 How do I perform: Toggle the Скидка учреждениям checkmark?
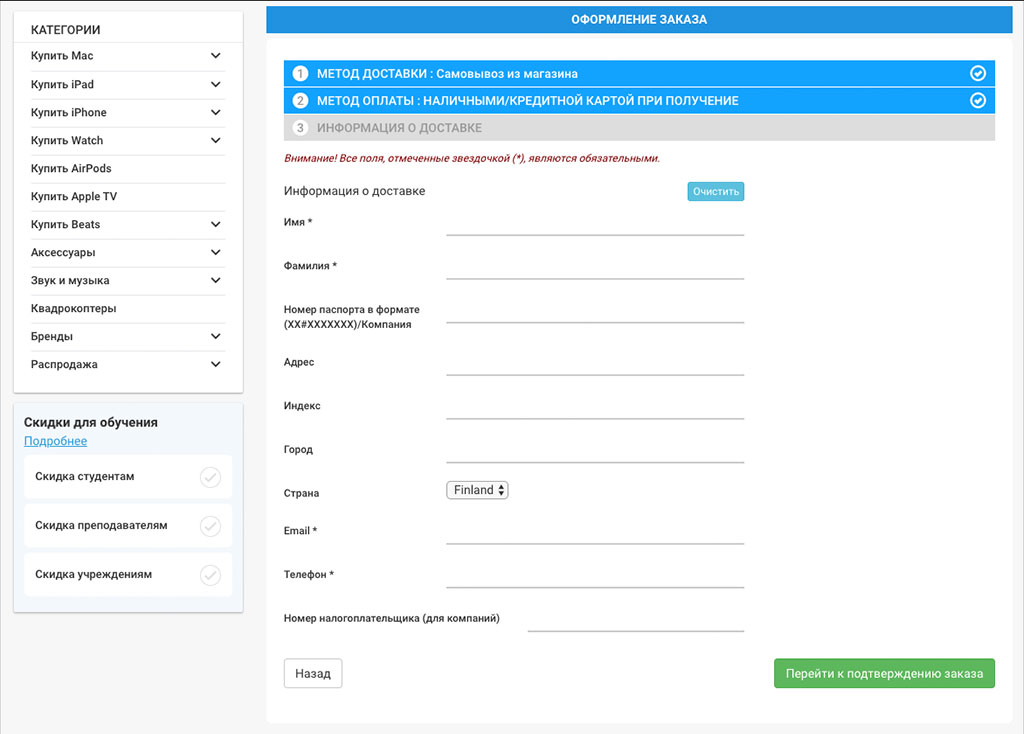pos(210,575)
